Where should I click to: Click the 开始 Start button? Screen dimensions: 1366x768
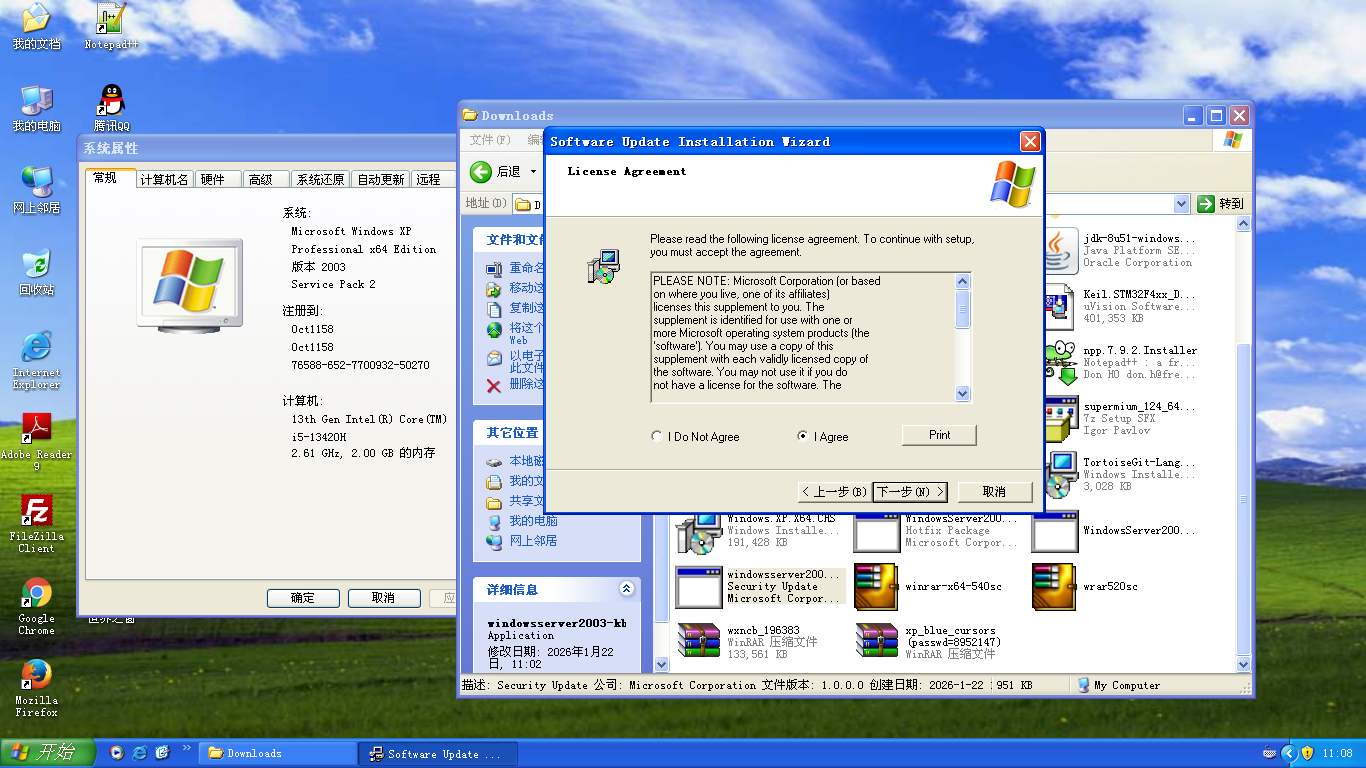(x=47, y=753)
